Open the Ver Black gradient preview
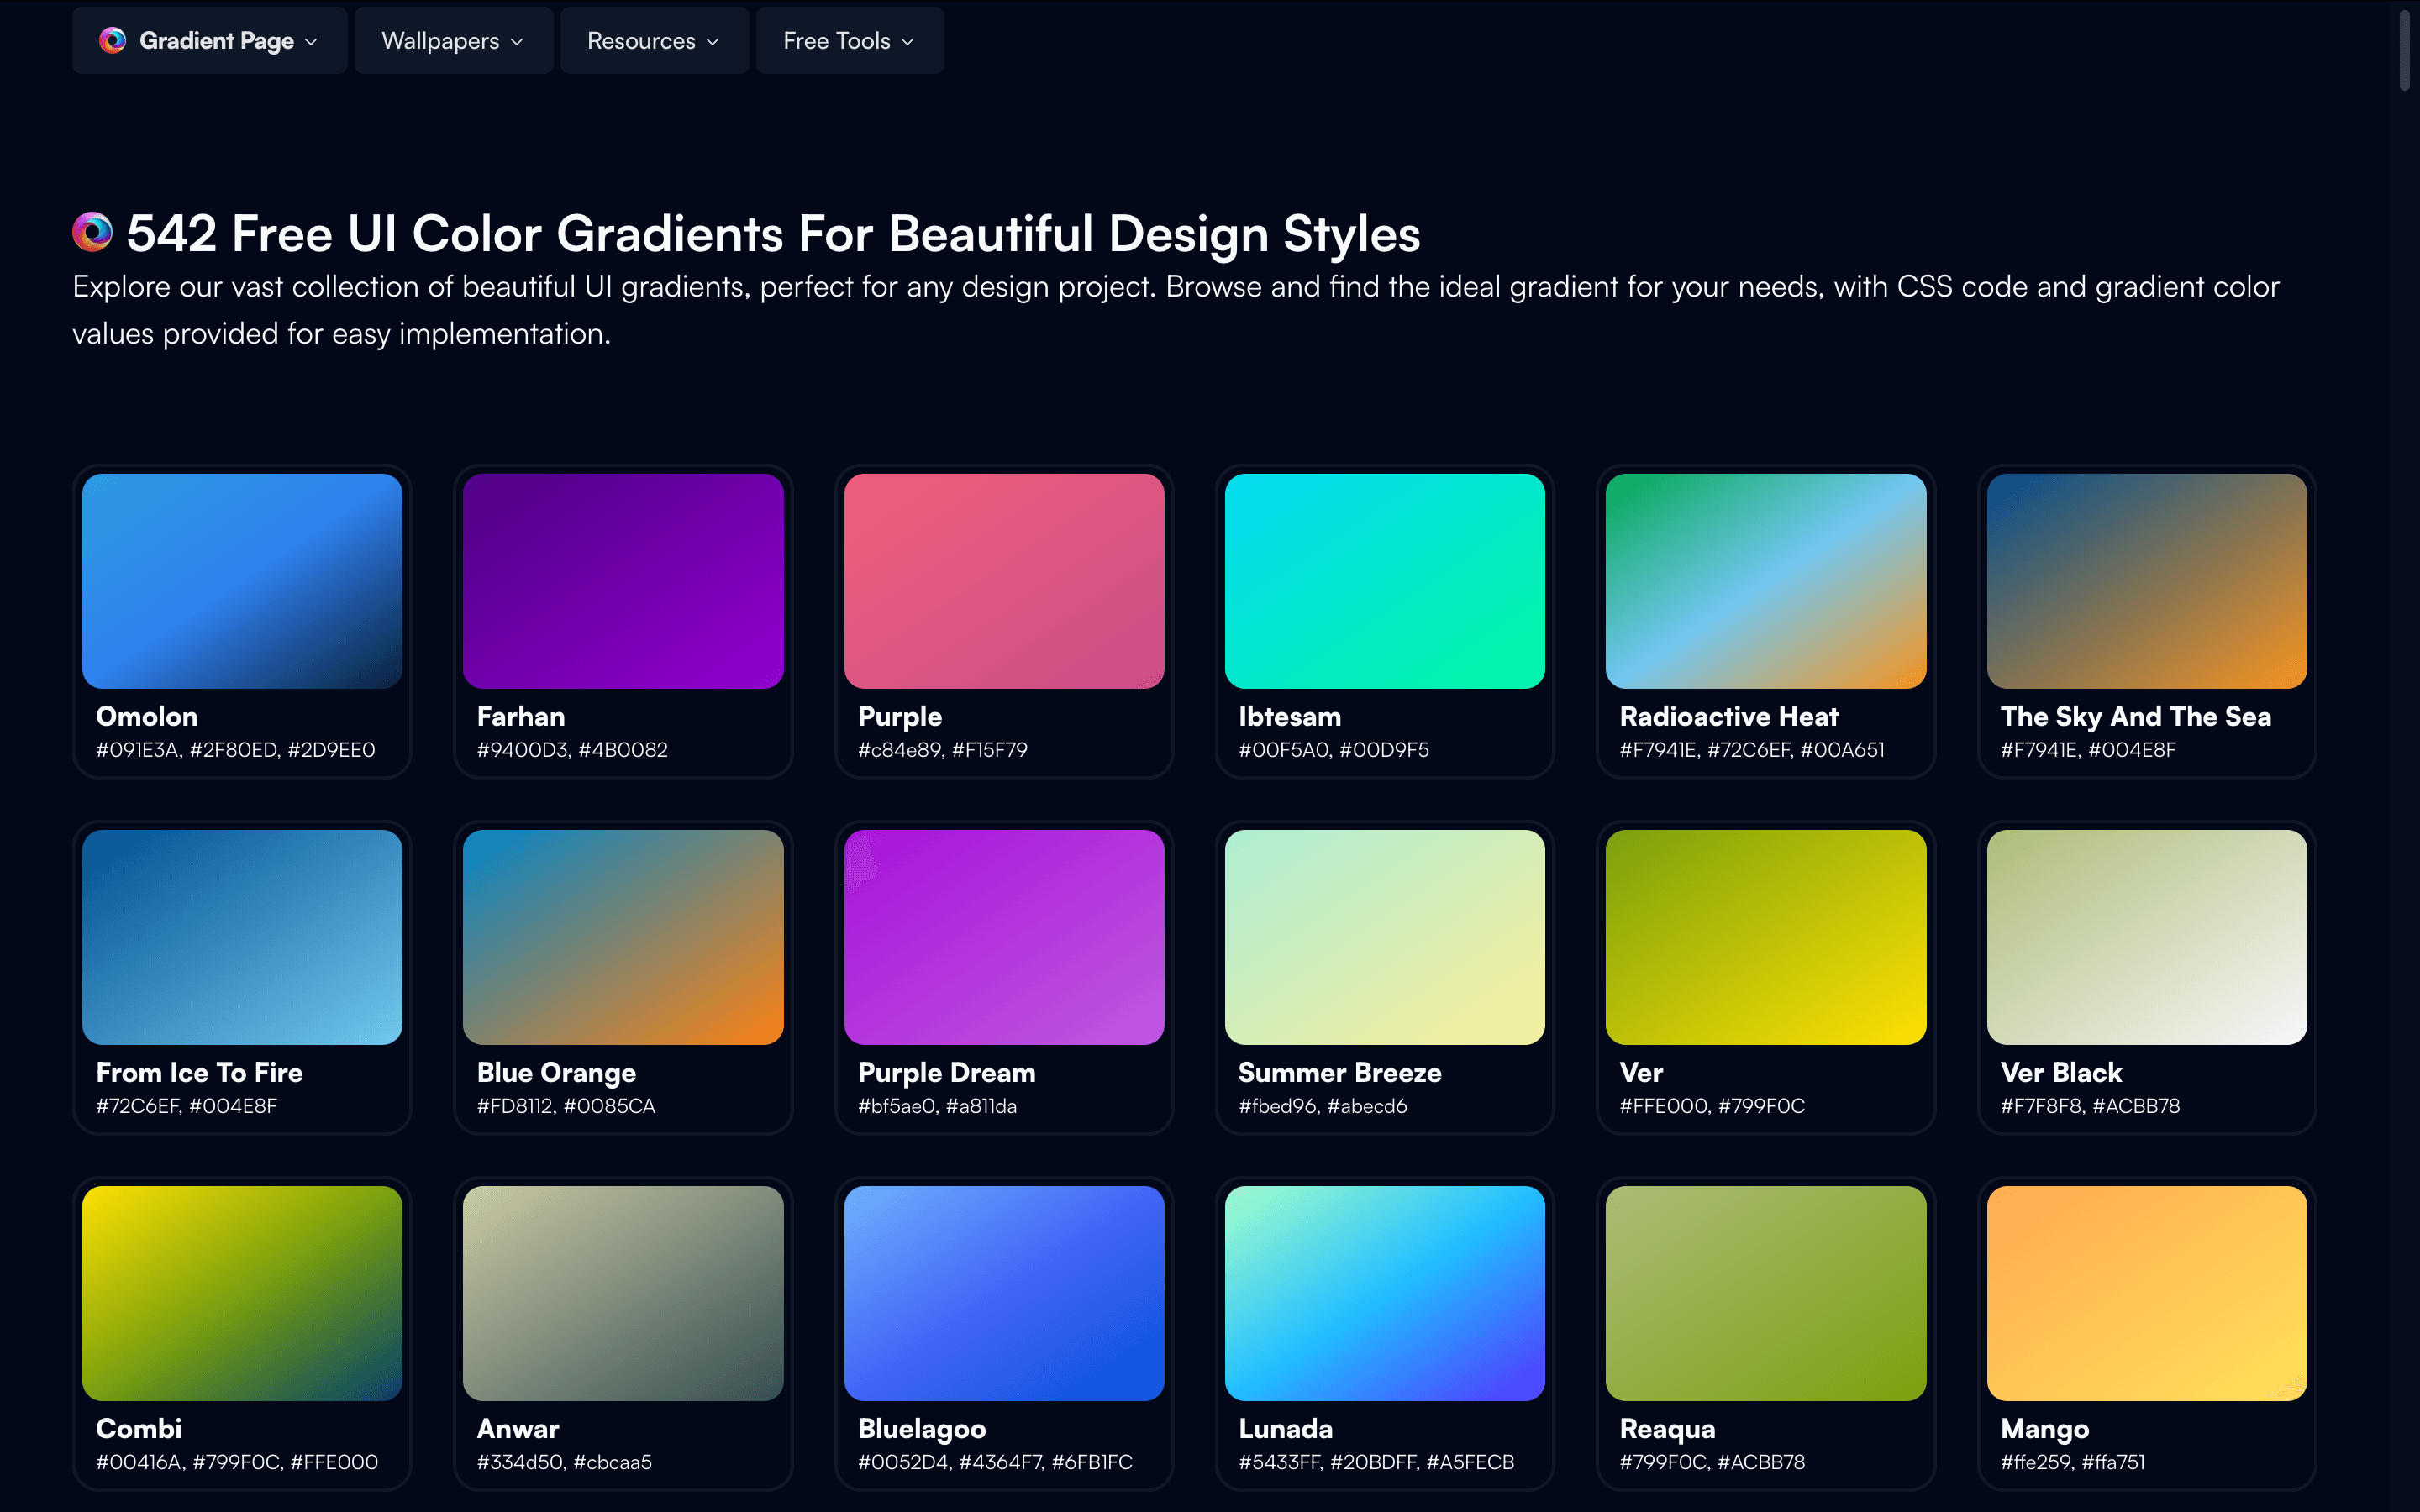Image resolution: width=2420 pixels, height=1512 pixels. click(x=2147, y=937)
